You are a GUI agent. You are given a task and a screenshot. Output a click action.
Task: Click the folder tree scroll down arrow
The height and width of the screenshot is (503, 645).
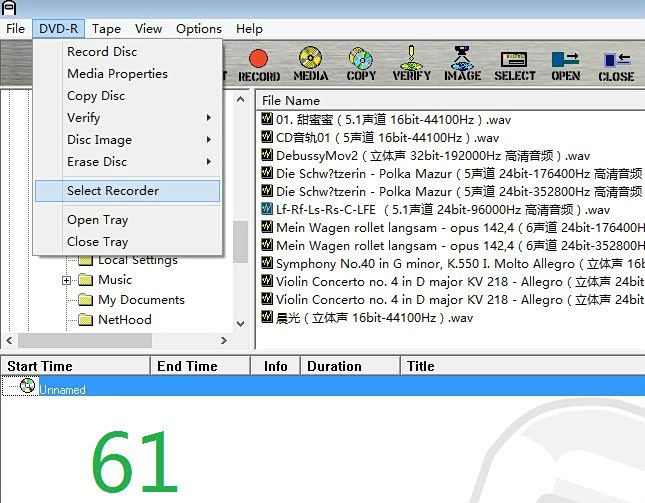click(240, 324)
